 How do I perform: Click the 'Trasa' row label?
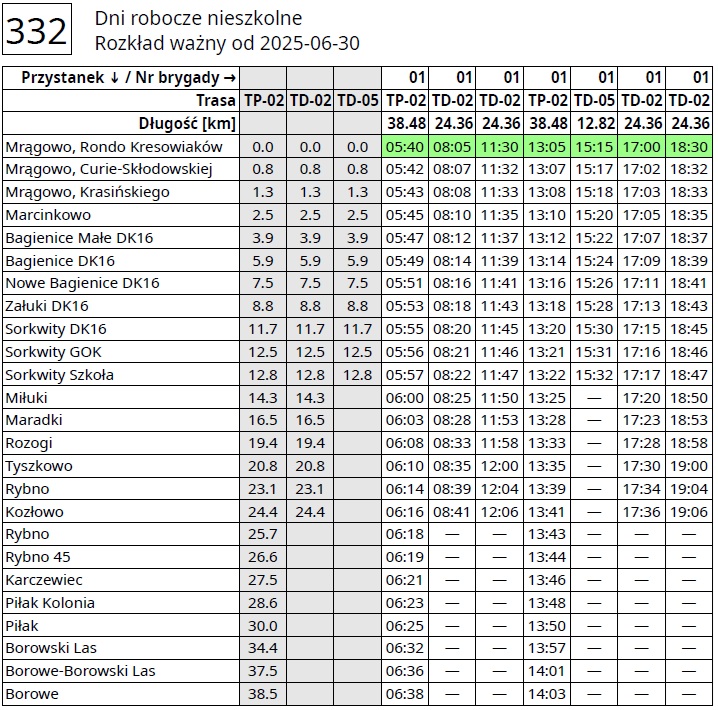tap(216, 101)
